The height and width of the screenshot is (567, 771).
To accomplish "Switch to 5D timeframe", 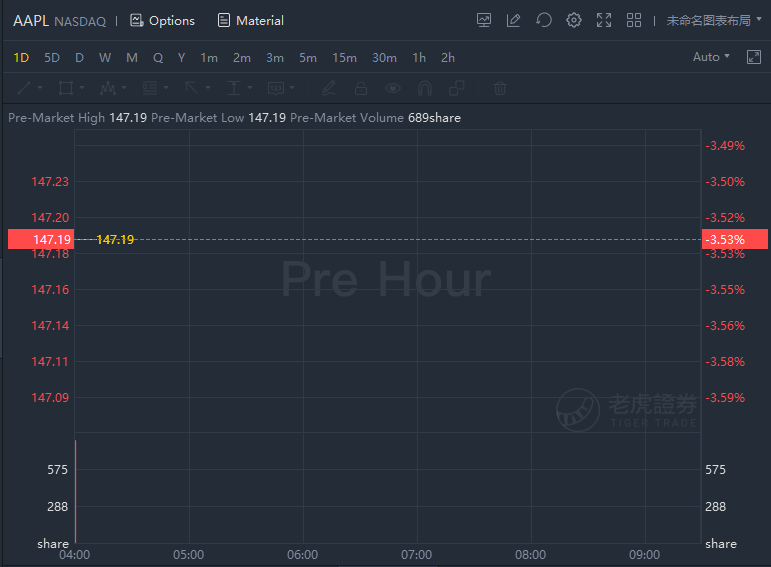I will 52,58.
